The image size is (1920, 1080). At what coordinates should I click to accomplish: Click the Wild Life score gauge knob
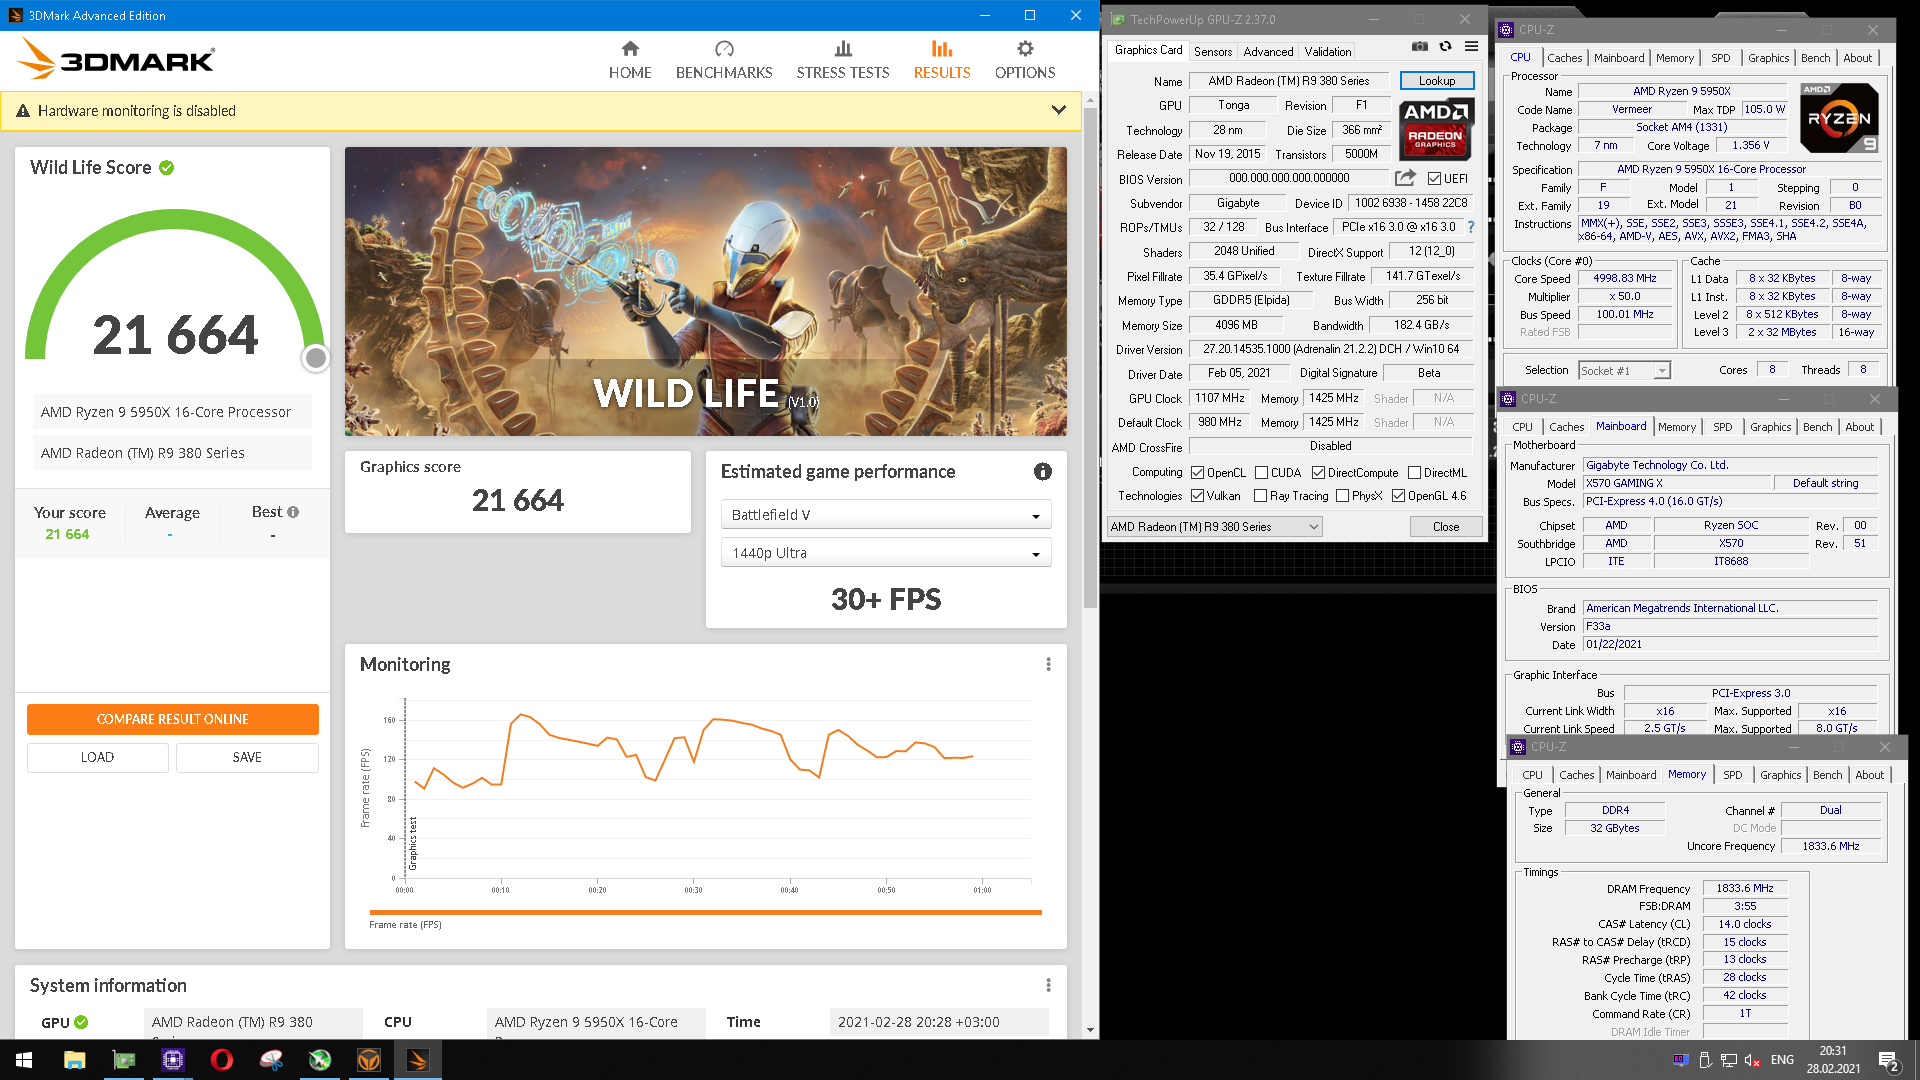[x=315, y=357]
